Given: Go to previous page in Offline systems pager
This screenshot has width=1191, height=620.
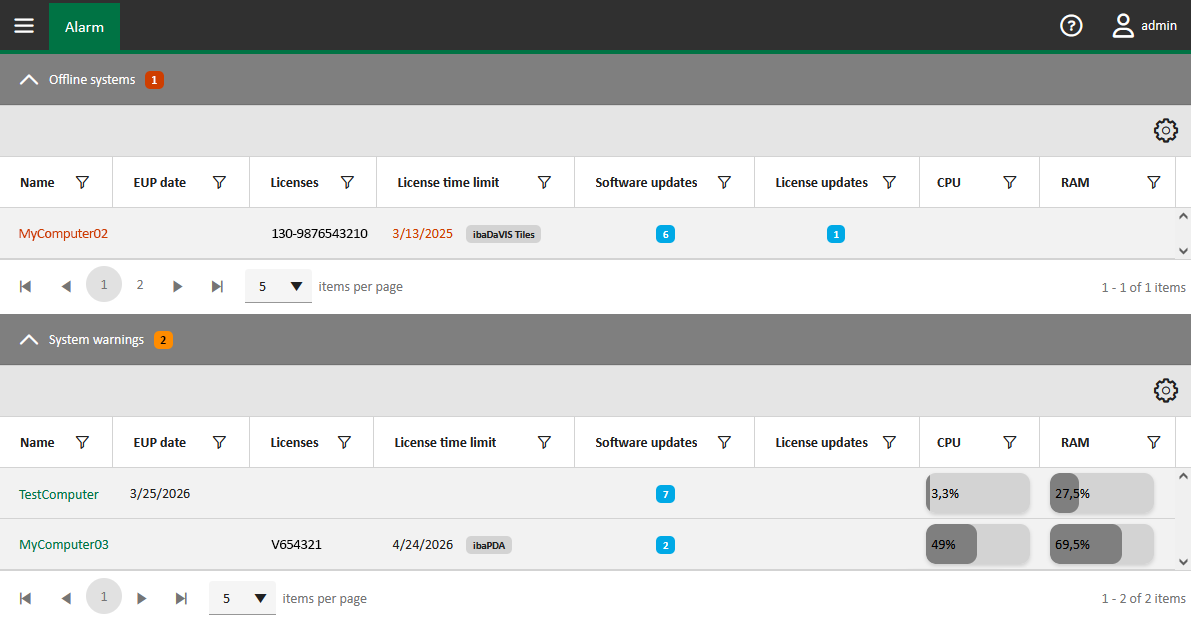Looking at the screenshot, I should coord(66,286).
